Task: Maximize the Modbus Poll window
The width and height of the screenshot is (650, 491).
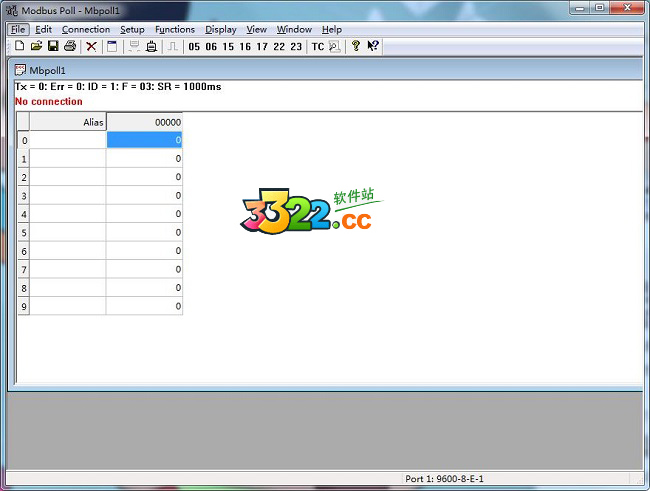Action: coord(600,7)
